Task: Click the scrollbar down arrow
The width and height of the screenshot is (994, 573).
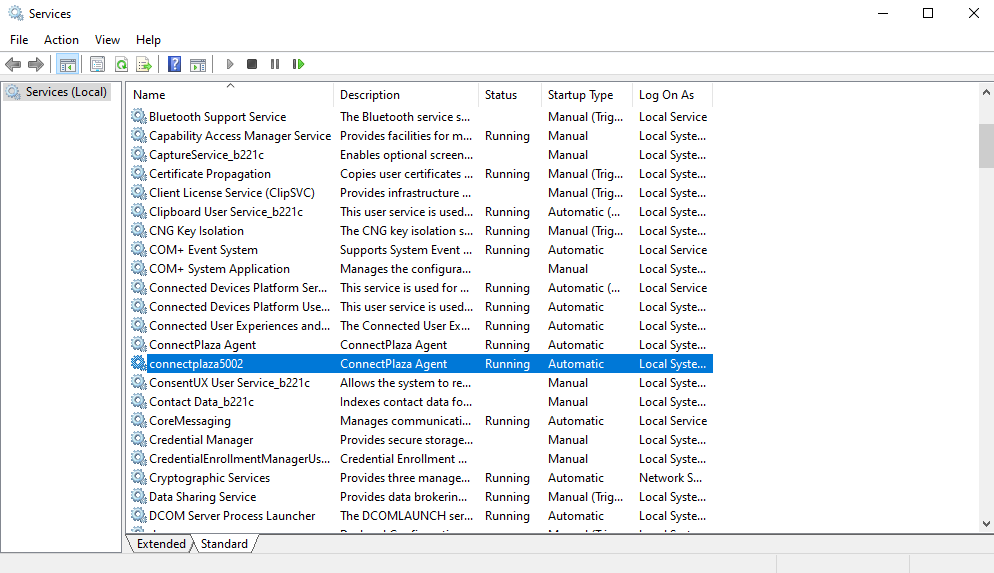Action: tap(986, 524)
